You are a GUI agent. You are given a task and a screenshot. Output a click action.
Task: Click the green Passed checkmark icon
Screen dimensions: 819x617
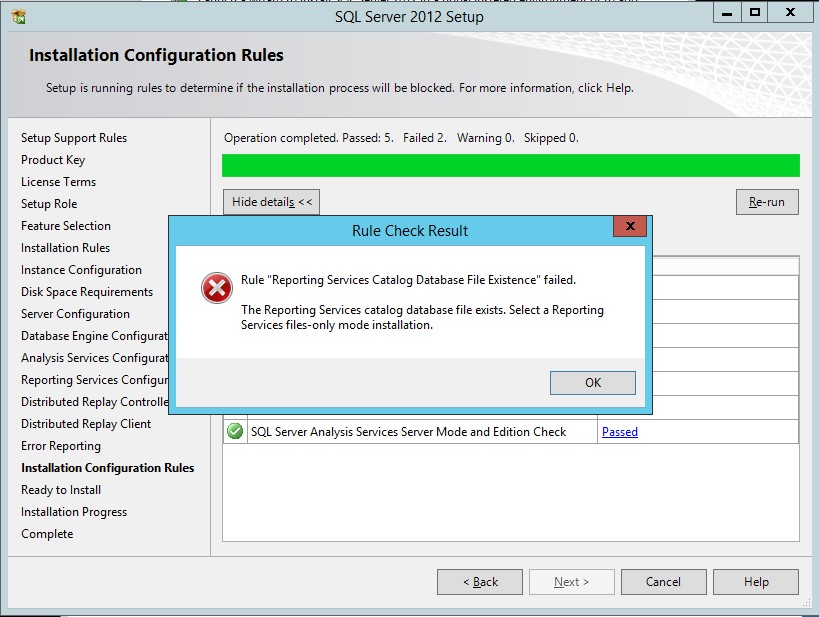point(235,432)
